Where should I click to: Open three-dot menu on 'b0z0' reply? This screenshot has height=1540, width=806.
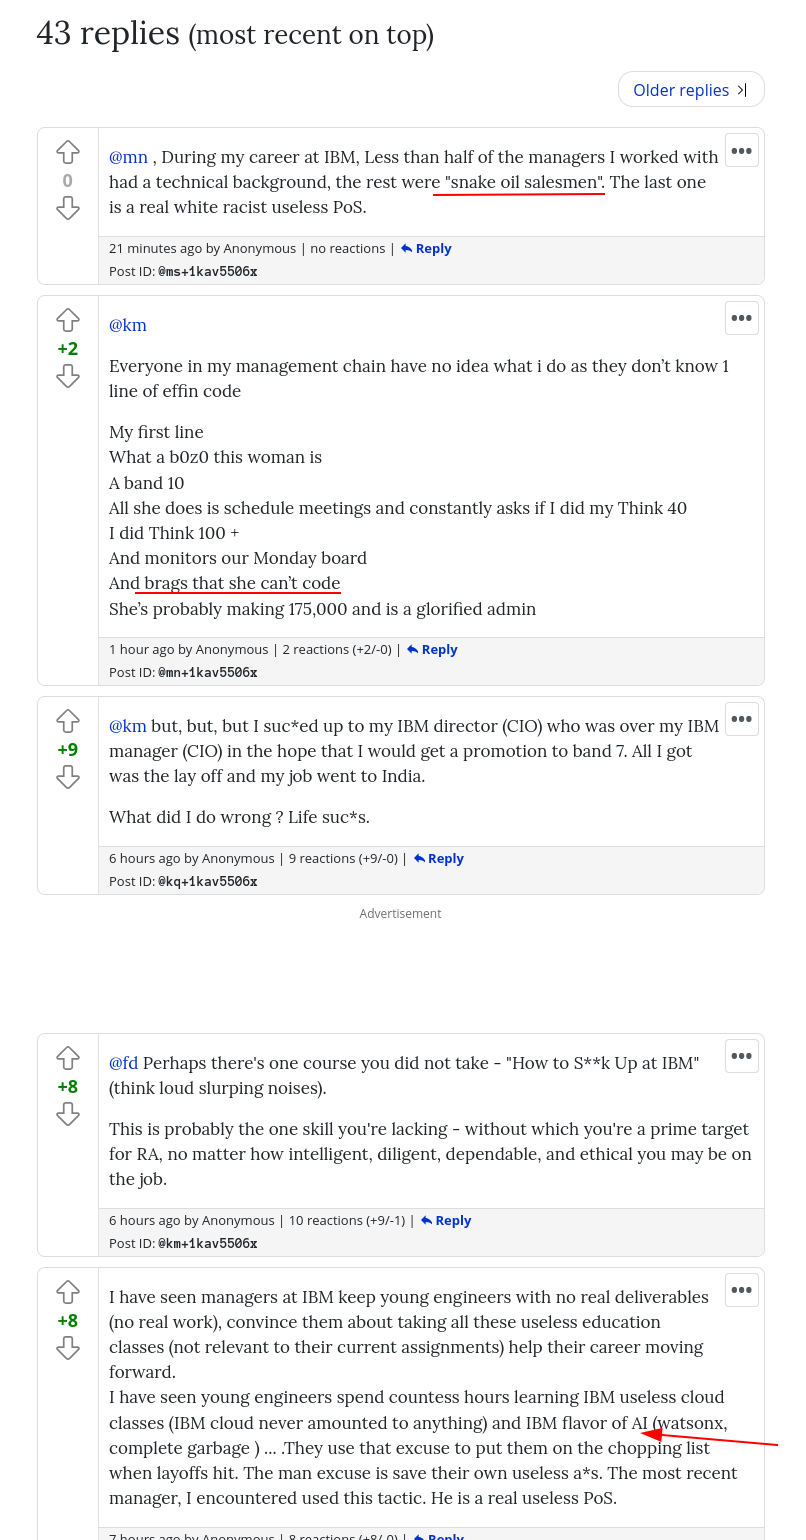point(741,318)
